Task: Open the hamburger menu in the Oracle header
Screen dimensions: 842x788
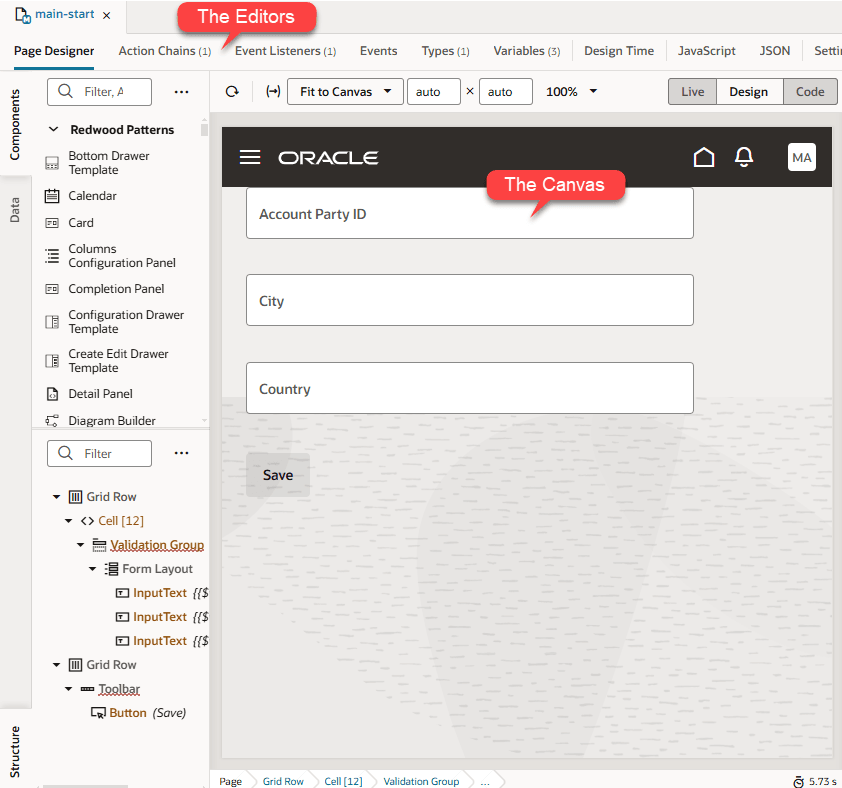Action: pos(250,157)
